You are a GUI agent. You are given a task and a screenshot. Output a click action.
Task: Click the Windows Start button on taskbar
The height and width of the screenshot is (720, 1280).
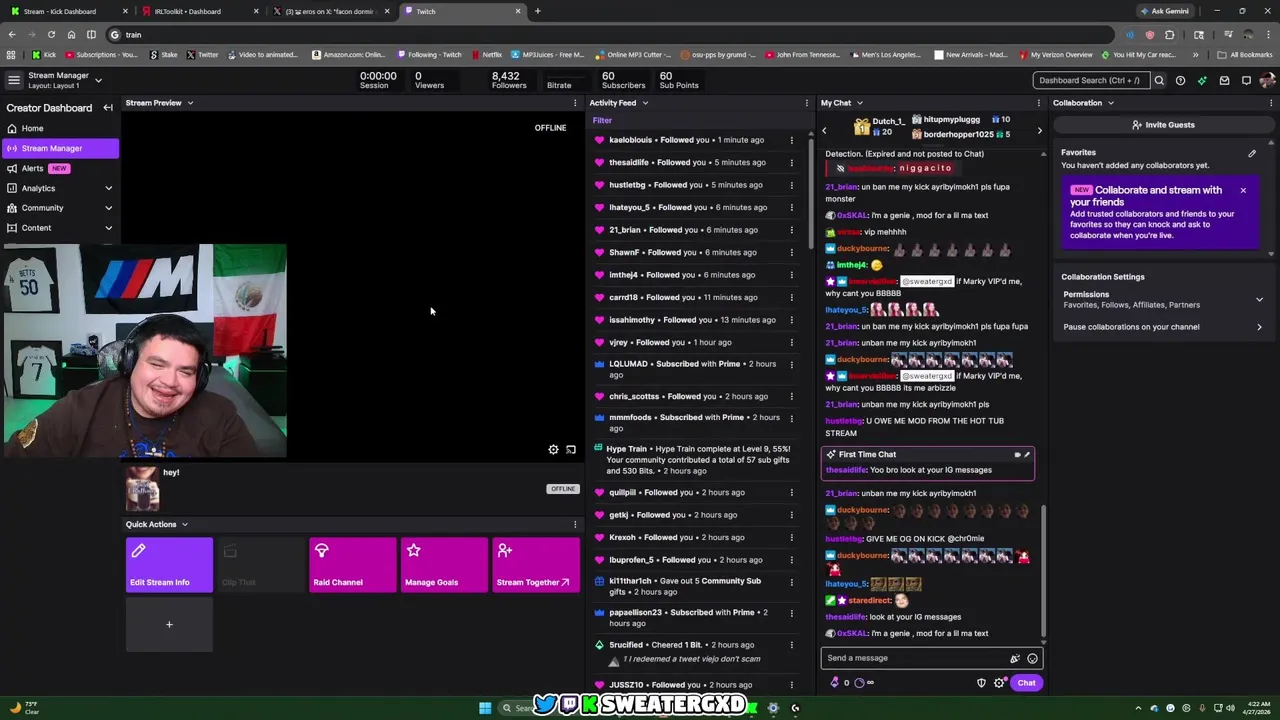click(485, 708)
